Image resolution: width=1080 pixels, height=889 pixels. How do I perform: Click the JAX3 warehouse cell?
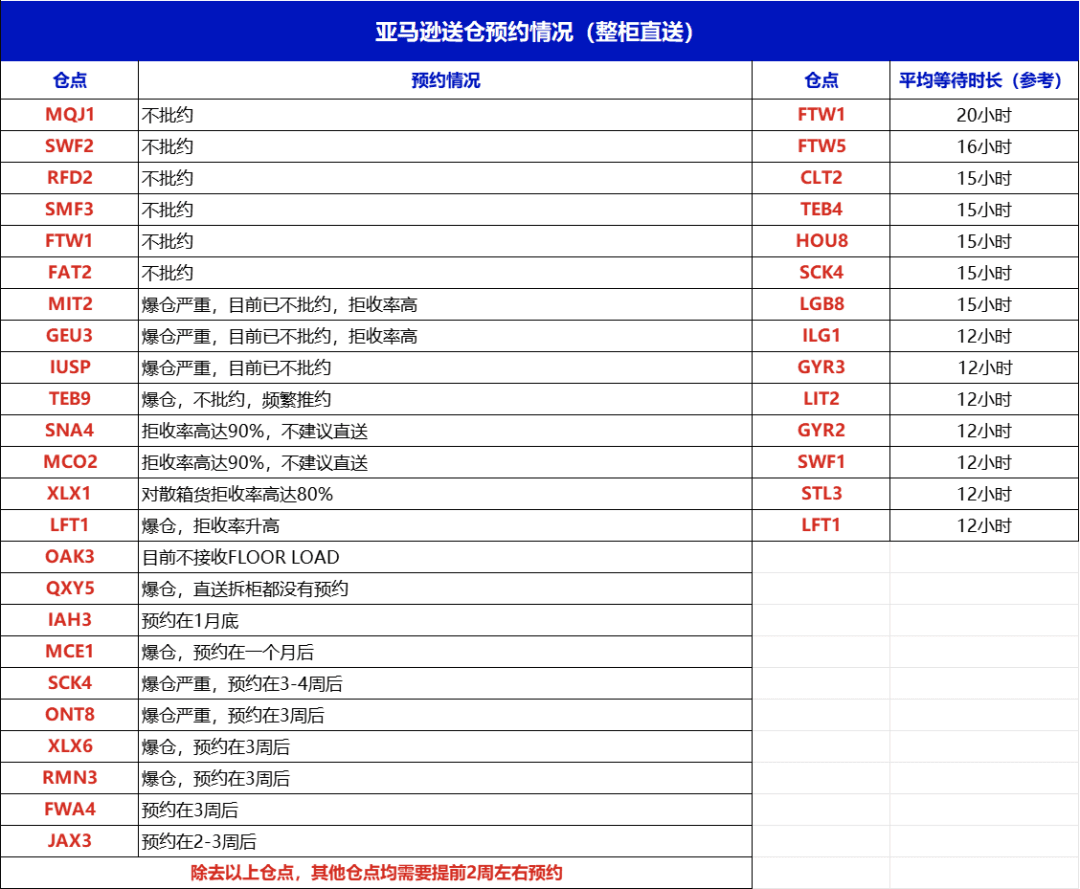pyautogui.click(x=69, y=841)
